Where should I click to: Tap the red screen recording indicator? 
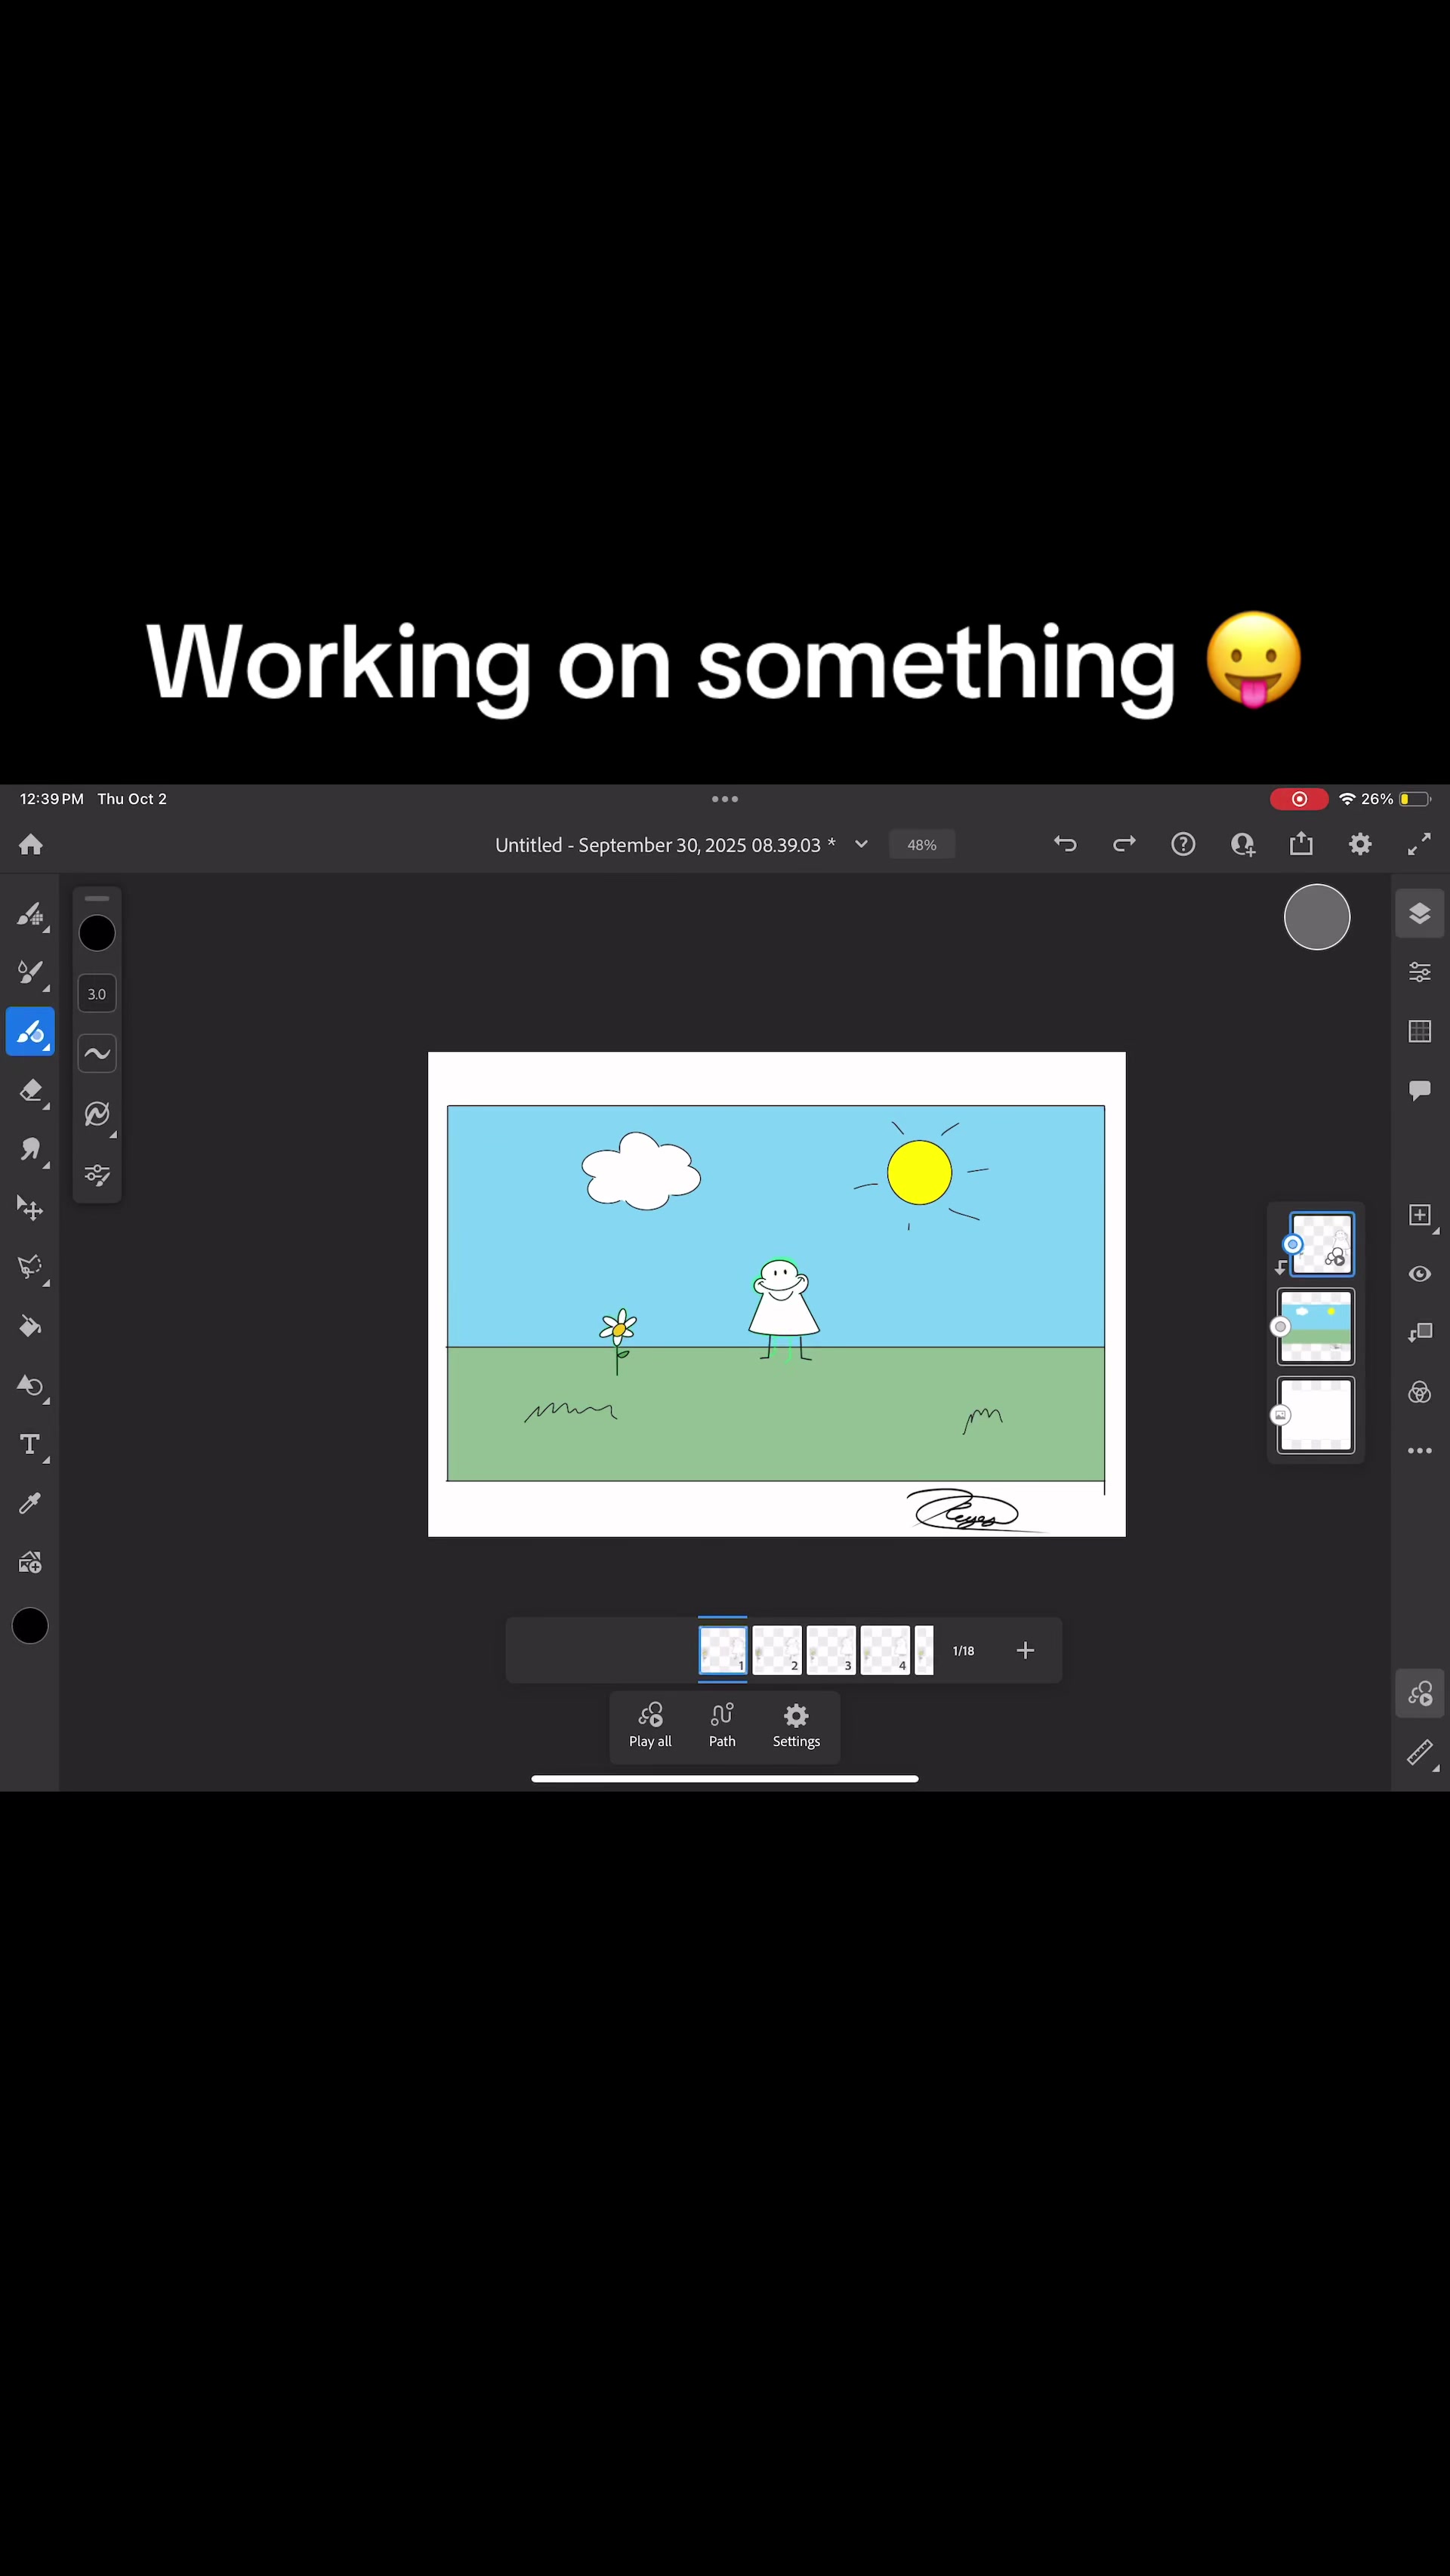(1299, 799)
